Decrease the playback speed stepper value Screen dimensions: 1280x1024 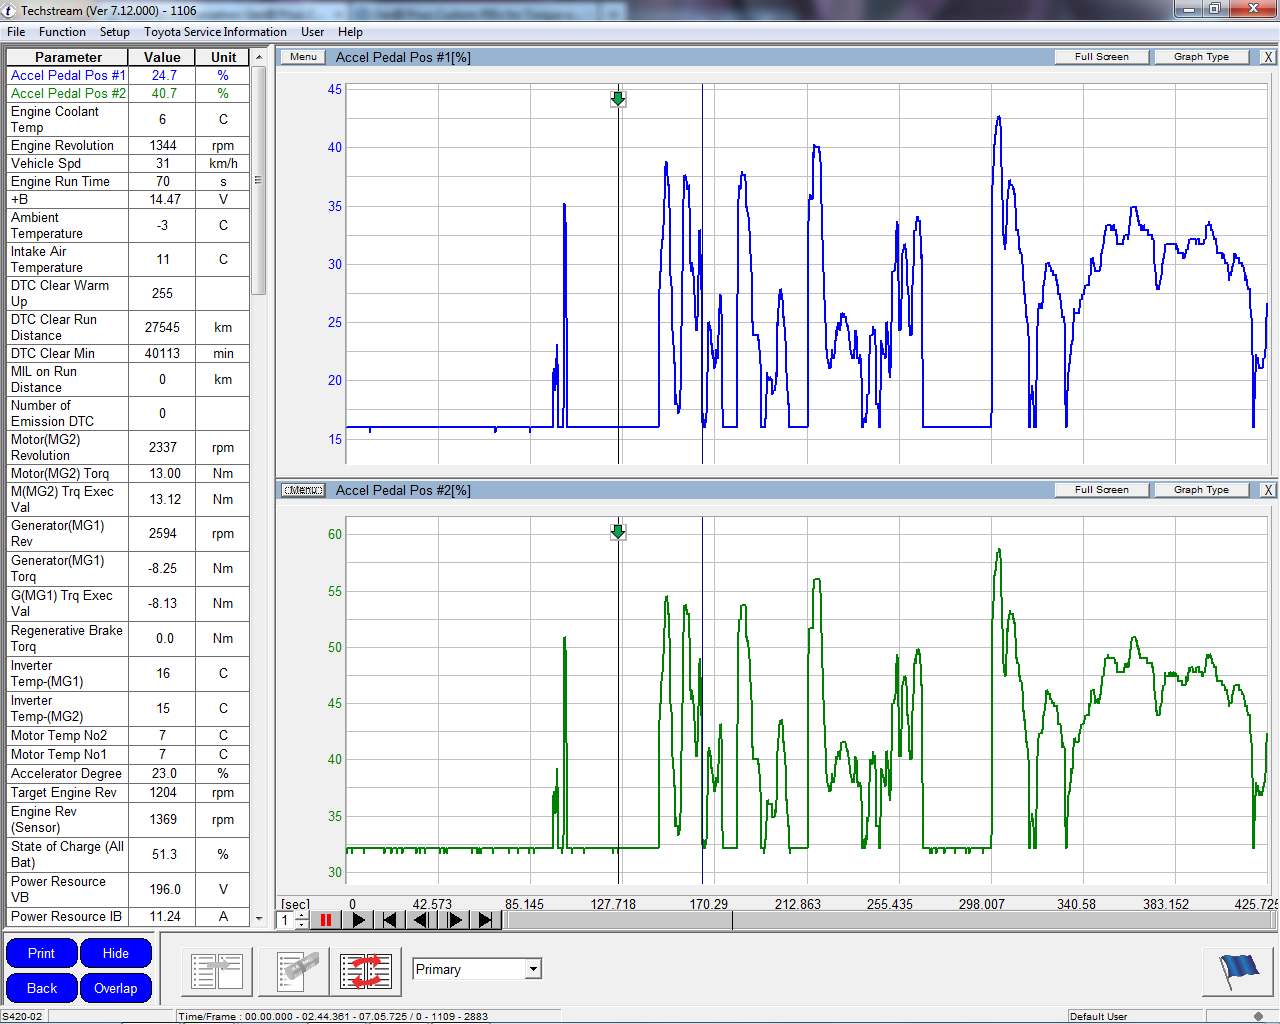coord(302,925)
